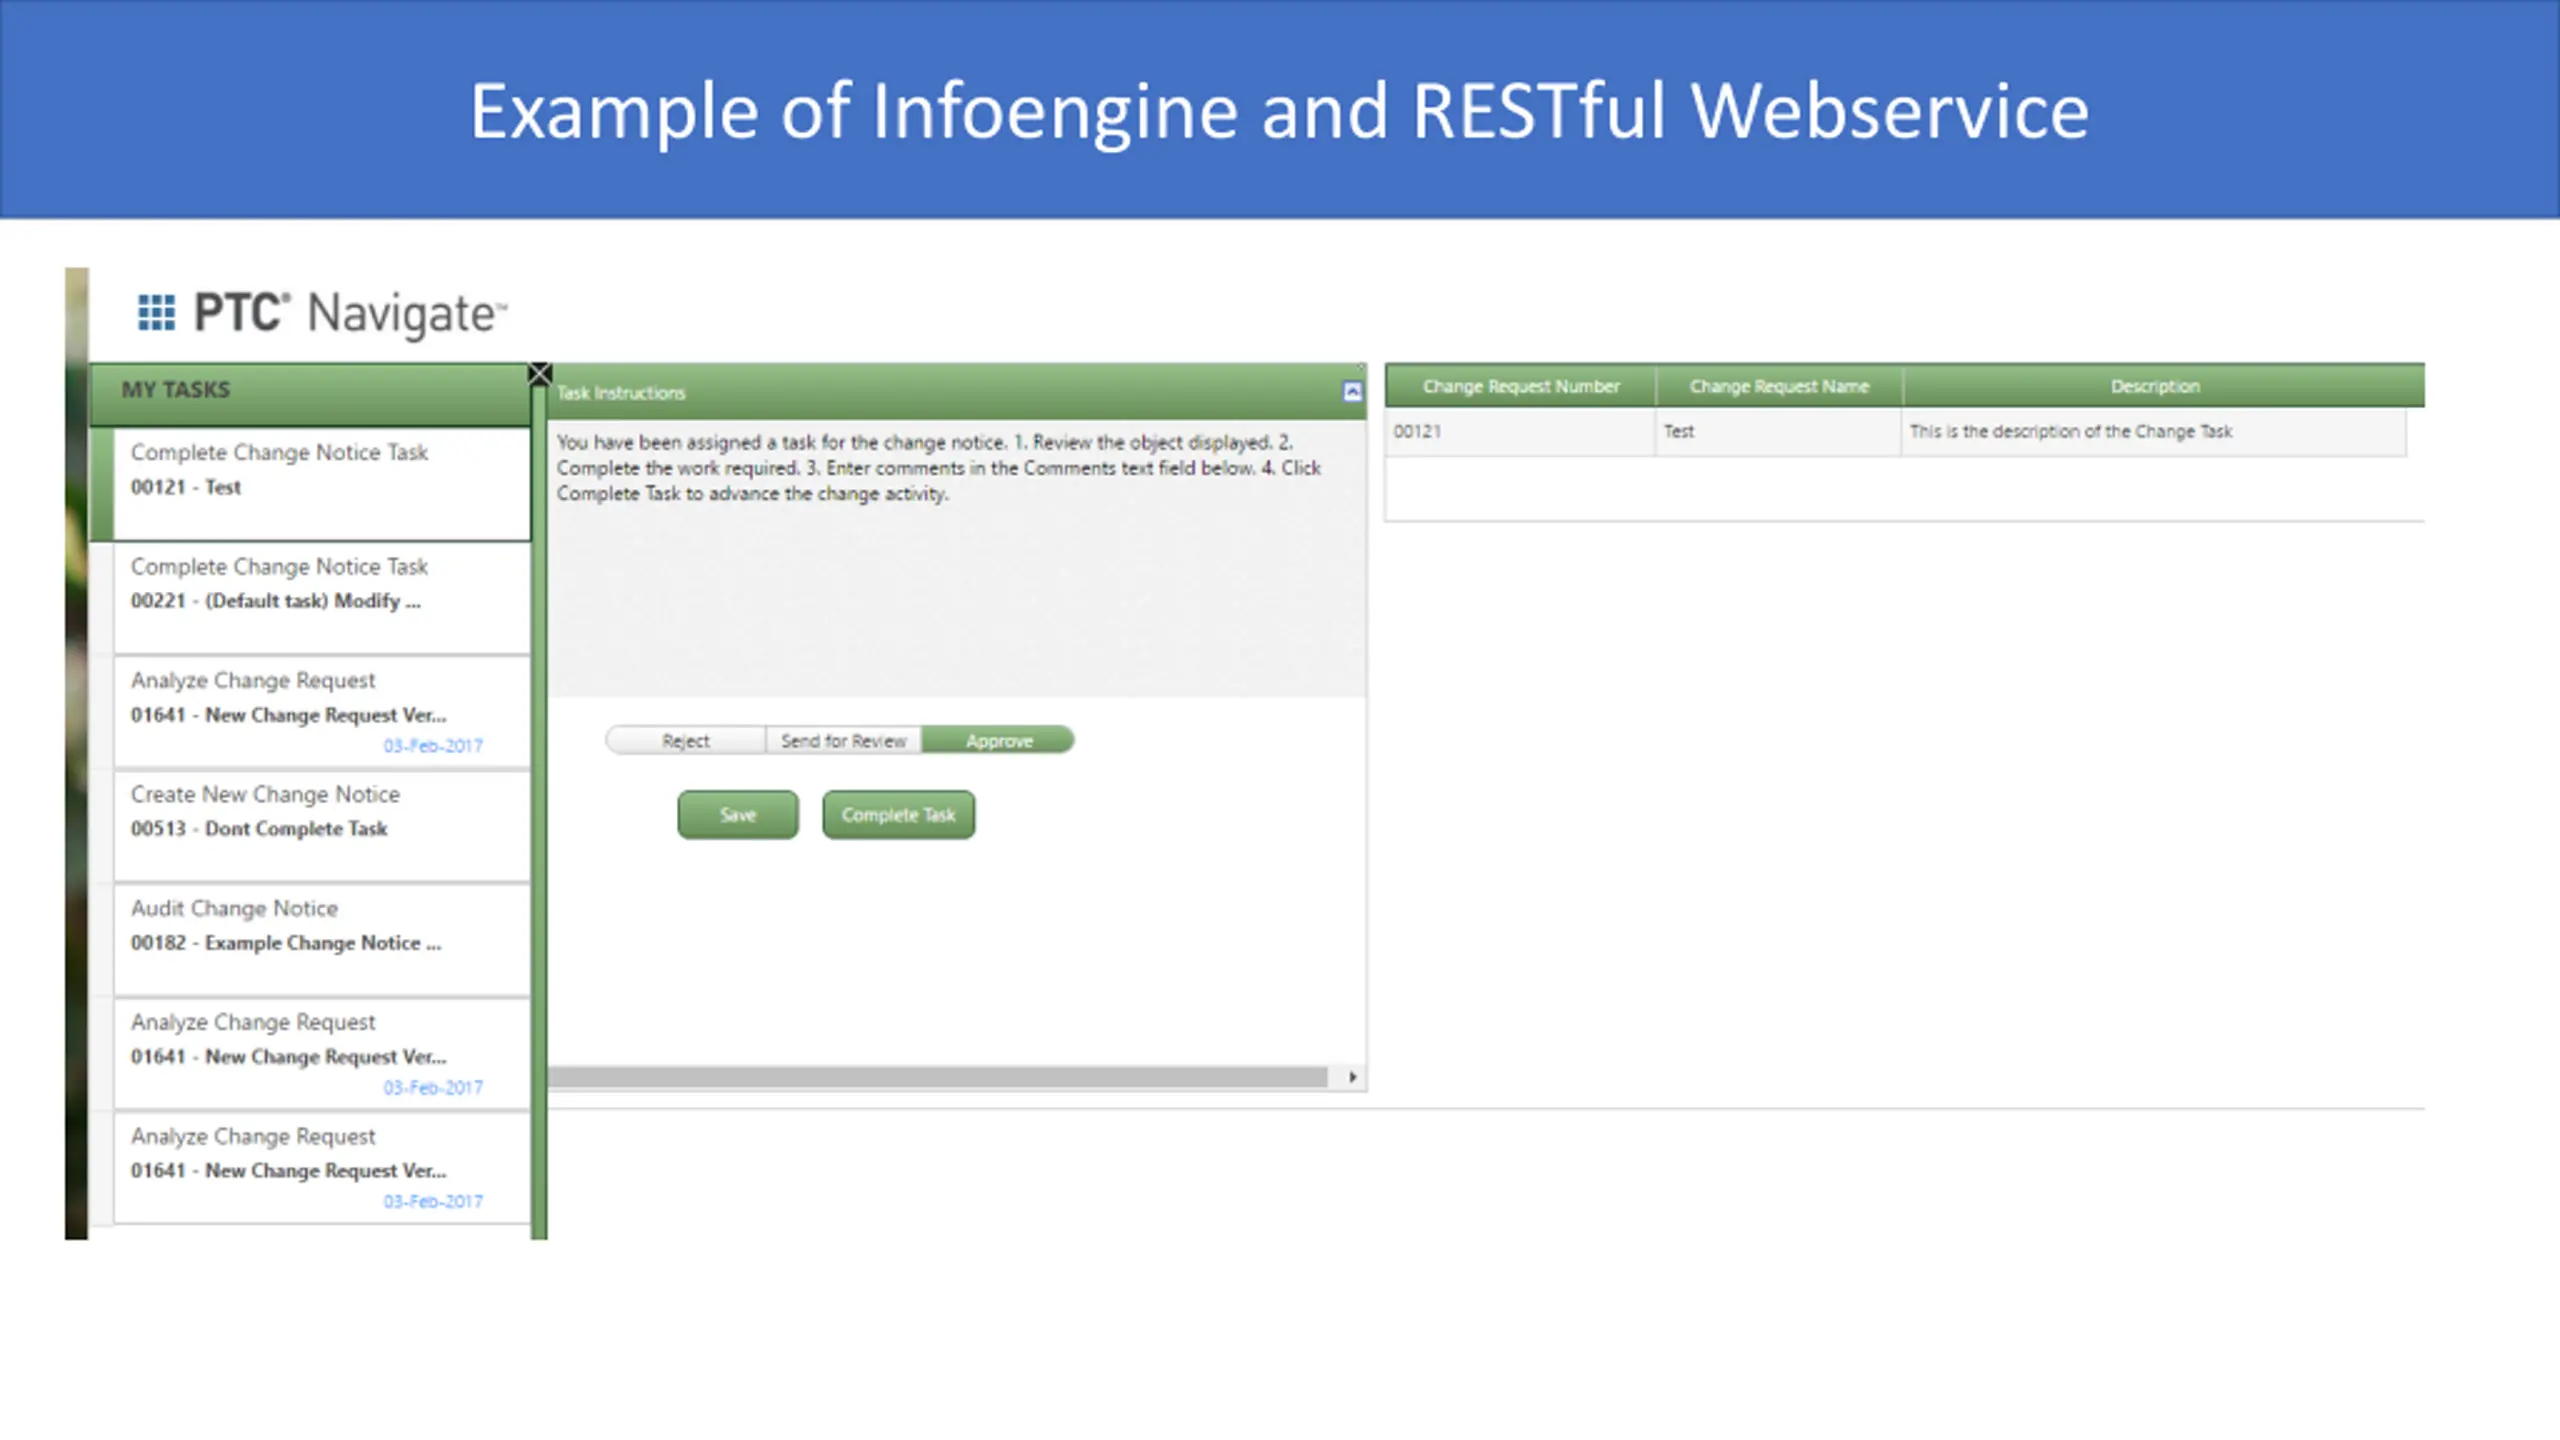Collapse the Task Instructions panel
This screenshot has height=1440, width=2560.
coord(1352,392)
